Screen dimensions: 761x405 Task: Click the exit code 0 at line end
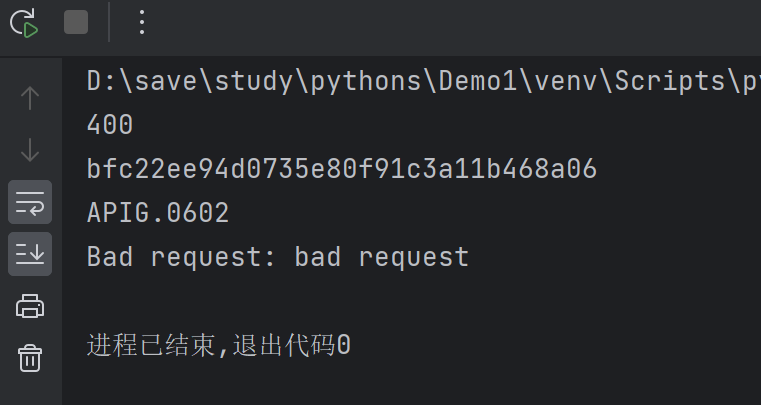343,346
